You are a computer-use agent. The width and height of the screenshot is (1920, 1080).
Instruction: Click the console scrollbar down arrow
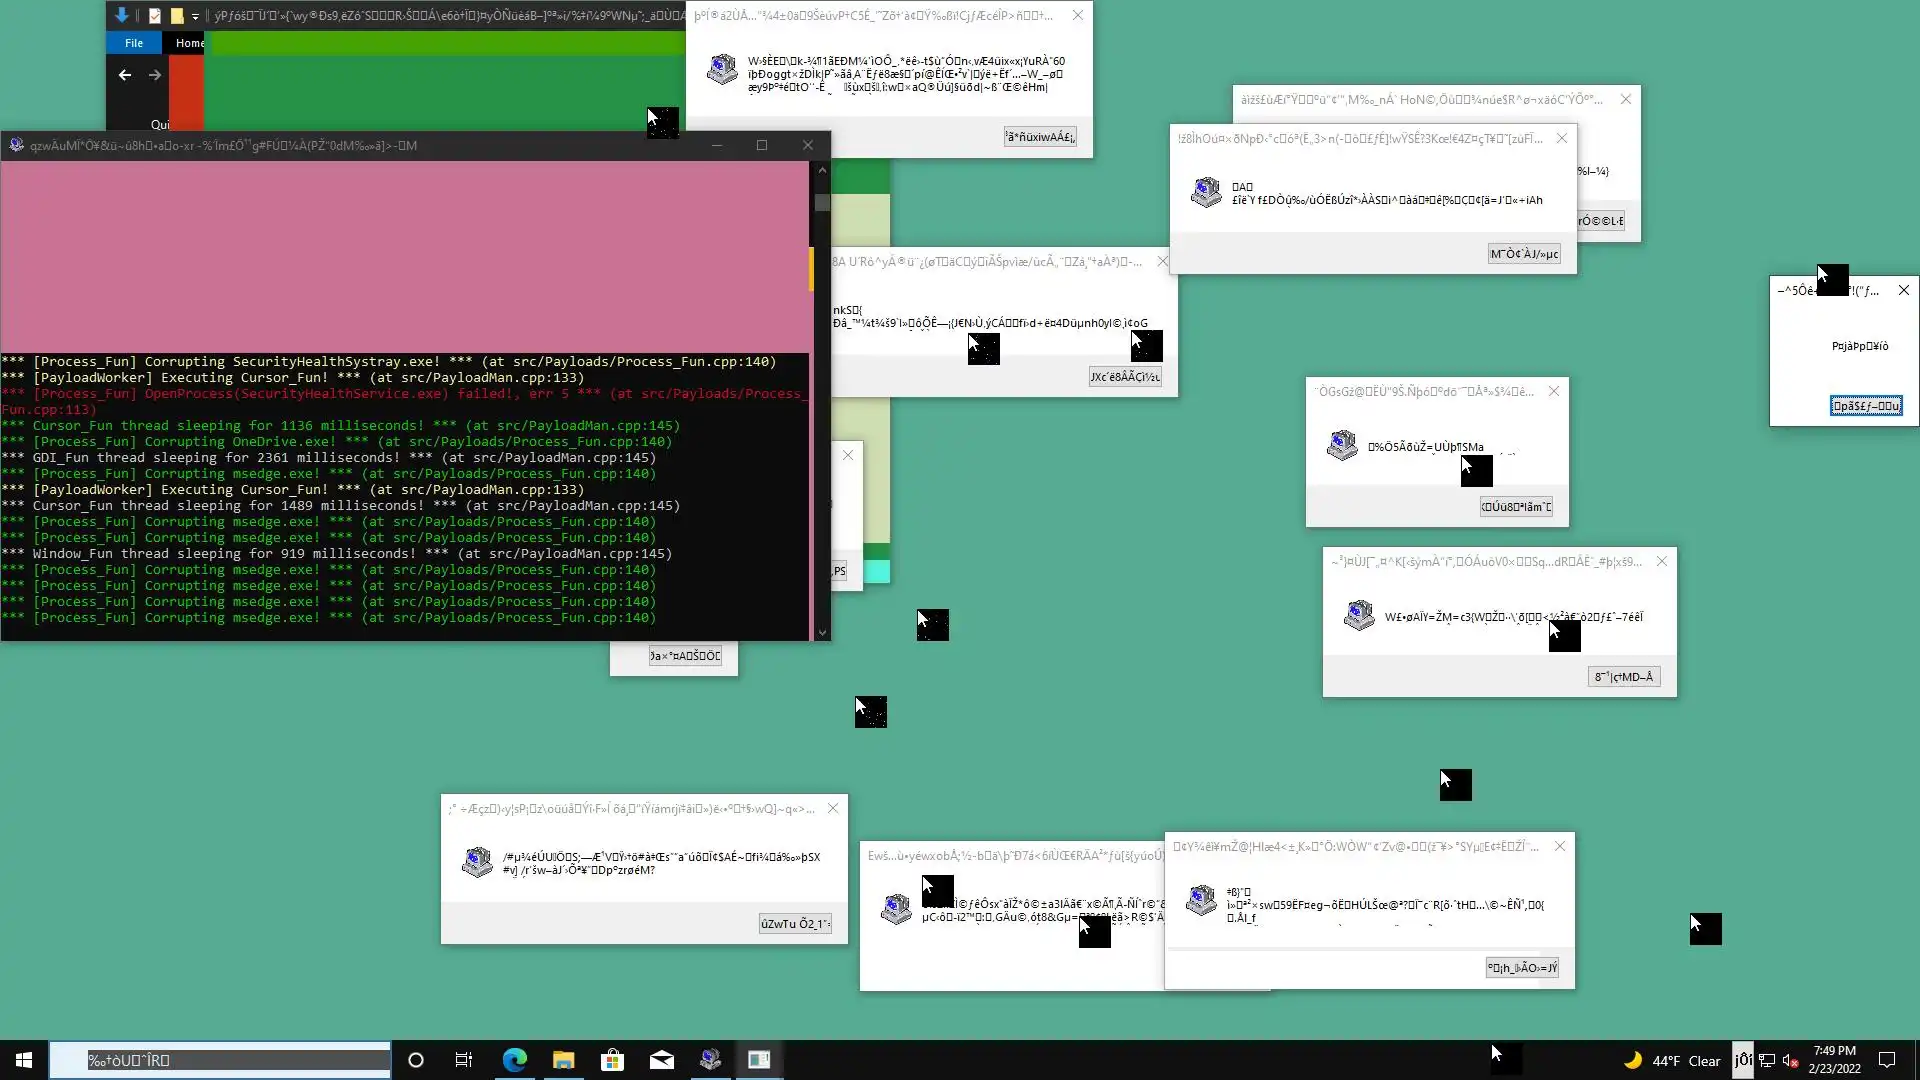point(822,632)
